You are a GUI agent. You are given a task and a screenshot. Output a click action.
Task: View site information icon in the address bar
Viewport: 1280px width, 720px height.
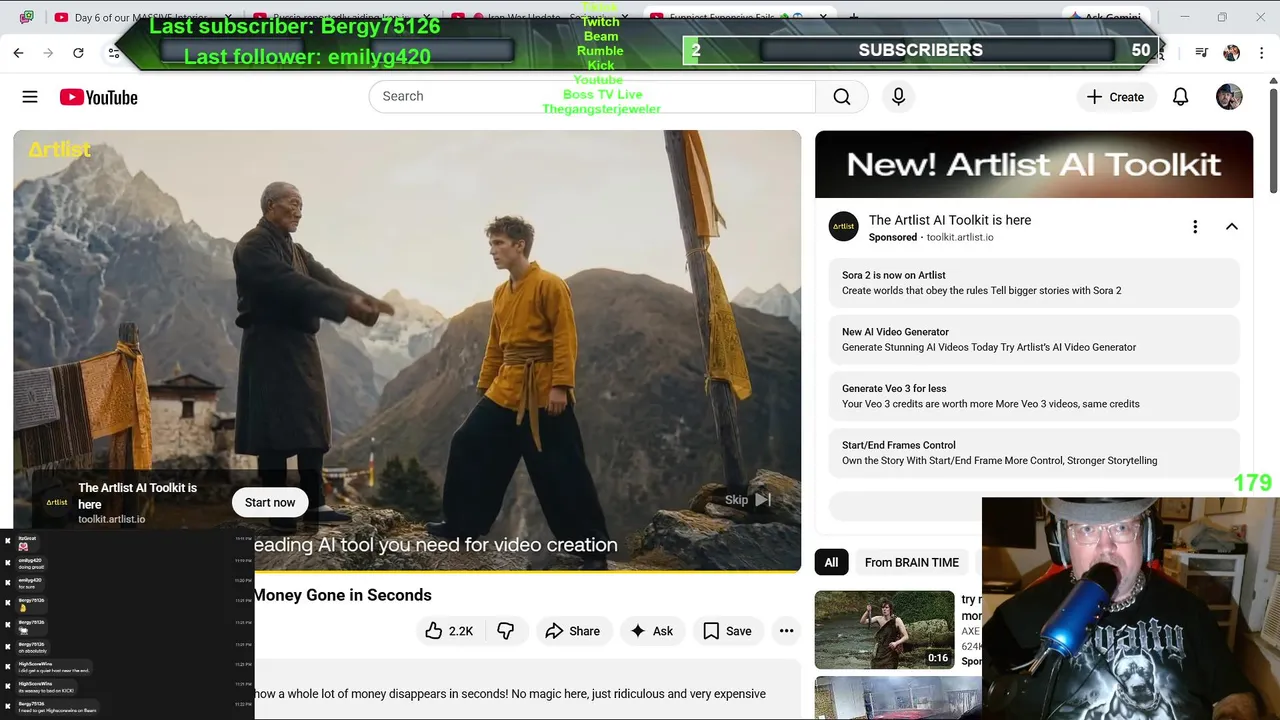click(114, 53)
